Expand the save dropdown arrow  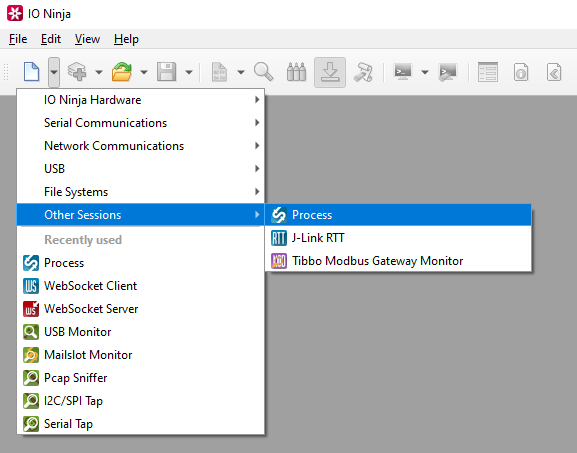point(189,72)
